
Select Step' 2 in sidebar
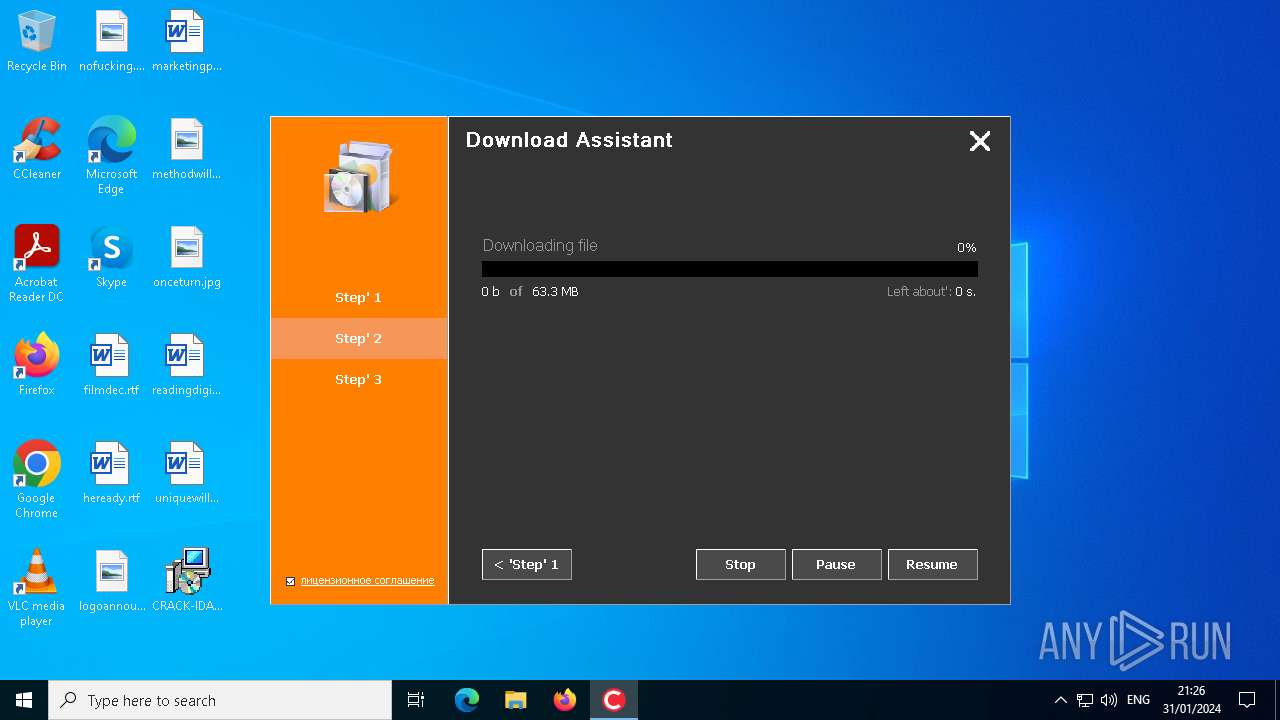(x=358, y=338)
